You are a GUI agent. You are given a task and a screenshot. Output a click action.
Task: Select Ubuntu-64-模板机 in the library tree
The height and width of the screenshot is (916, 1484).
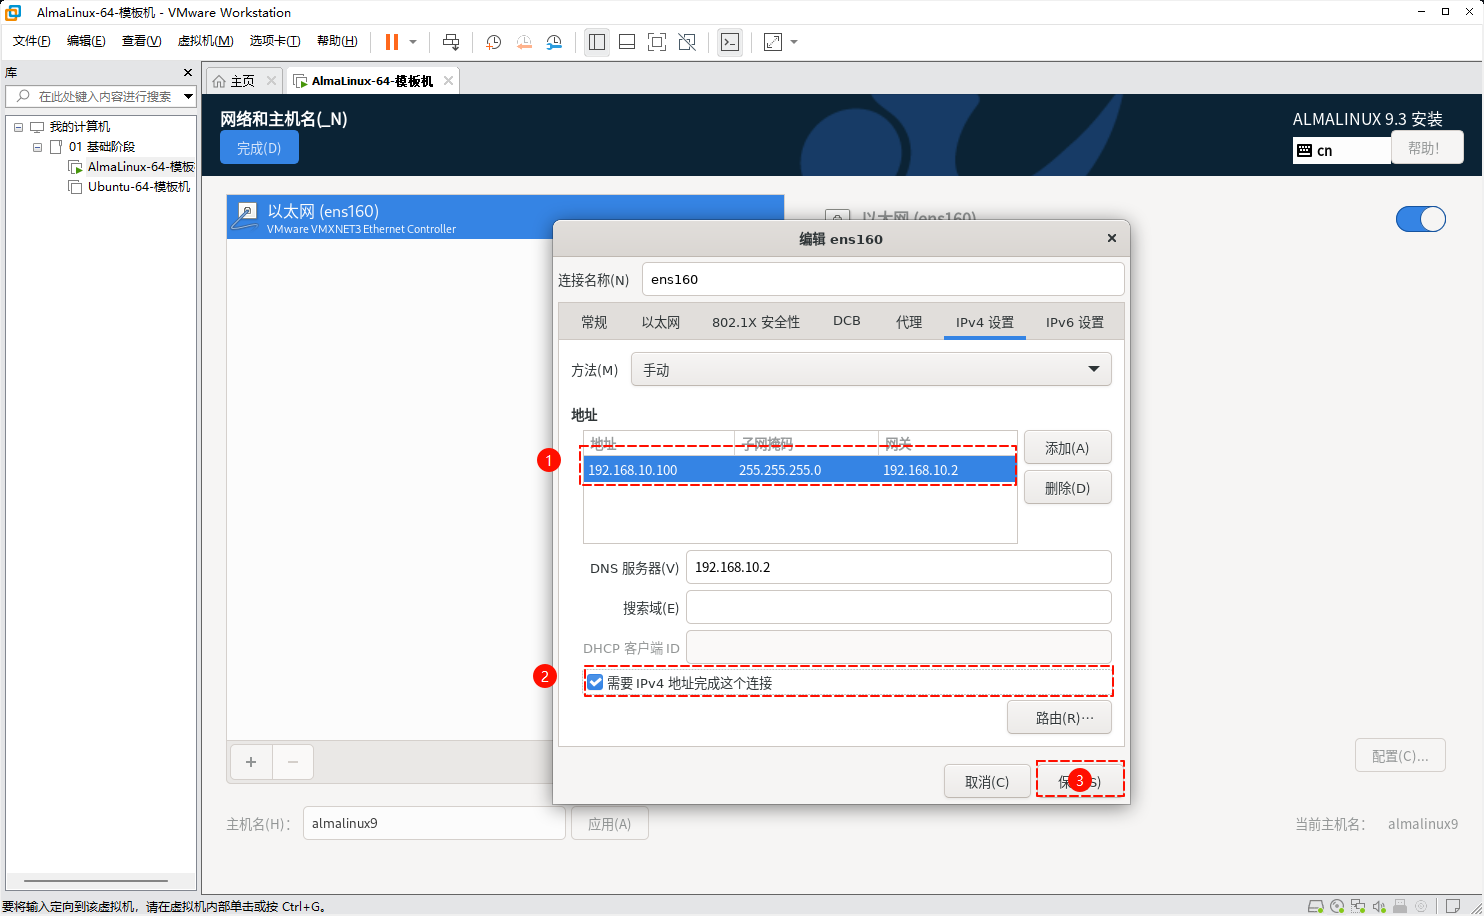click(138, 187)
